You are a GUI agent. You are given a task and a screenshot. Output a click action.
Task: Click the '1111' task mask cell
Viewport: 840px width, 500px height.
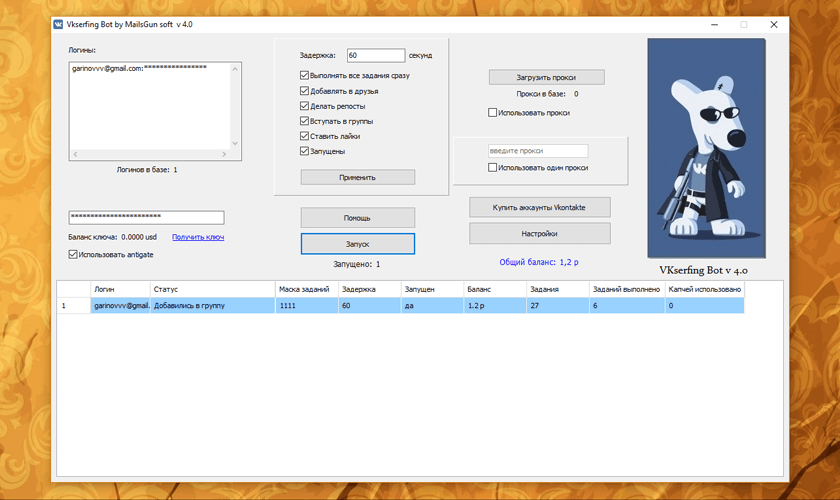click(x=307, y=305)
